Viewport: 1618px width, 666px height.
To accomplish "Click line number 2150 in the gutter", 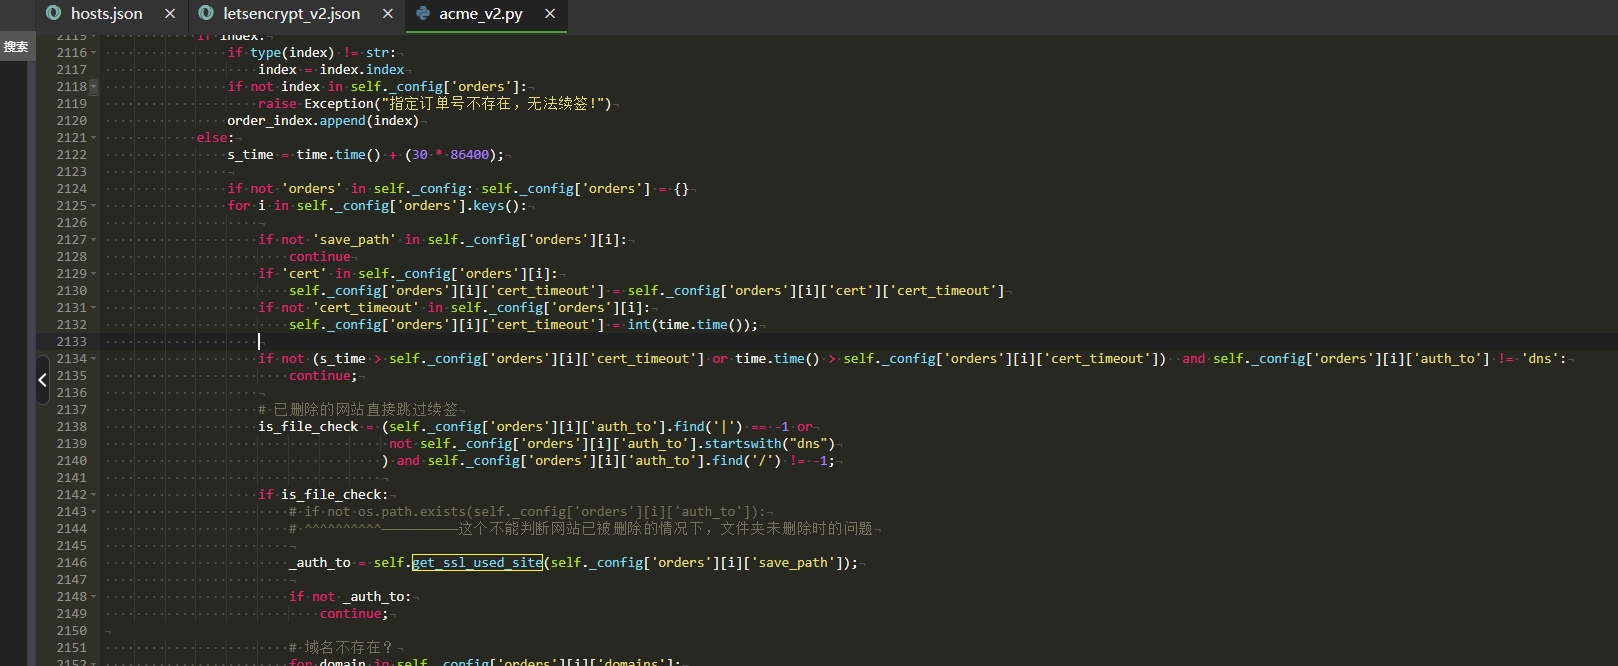I will point(71,631).
